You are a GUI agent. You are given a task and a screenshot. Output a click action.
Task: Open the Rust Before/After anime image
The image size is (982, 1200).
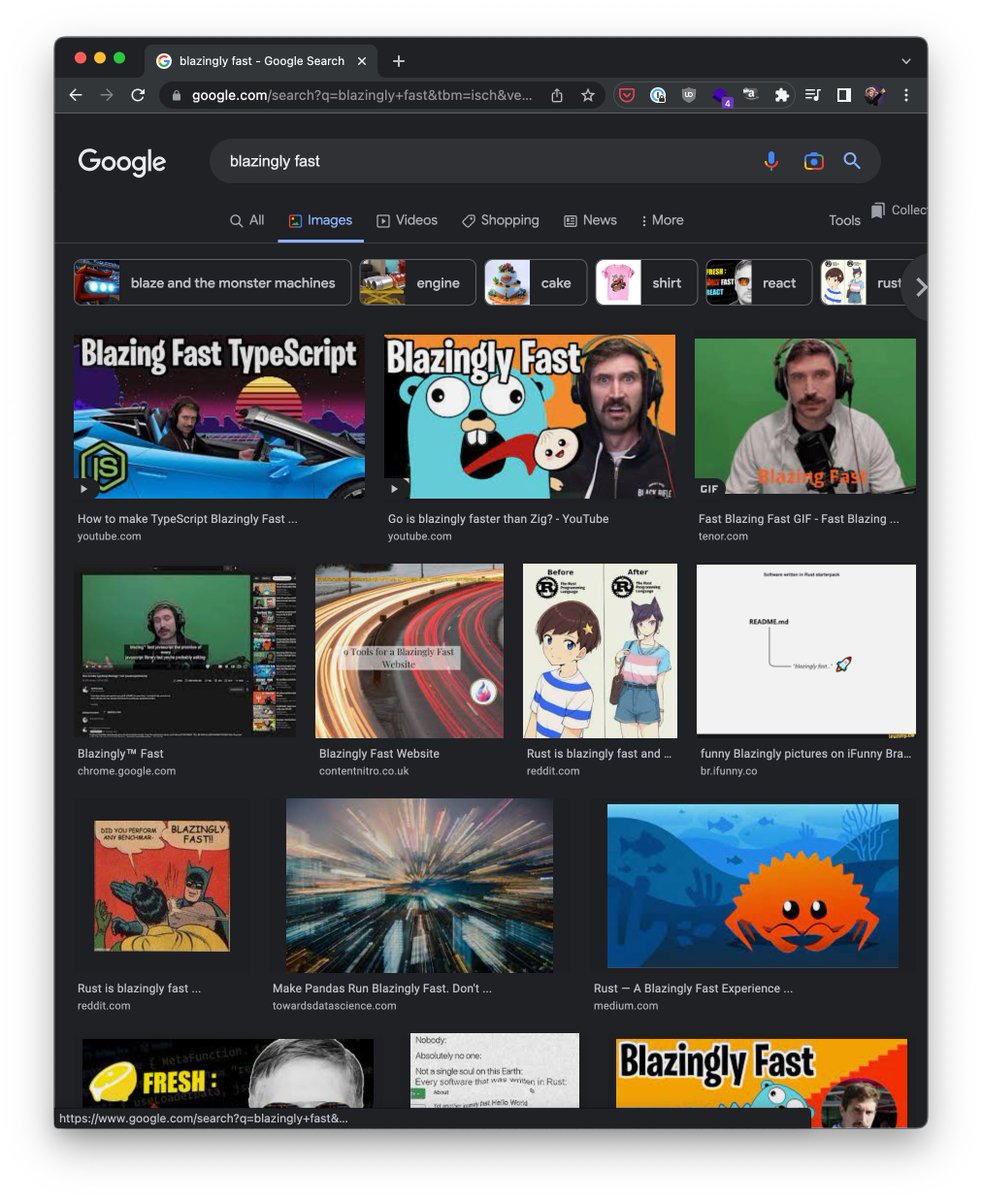(x=600, y=651)
